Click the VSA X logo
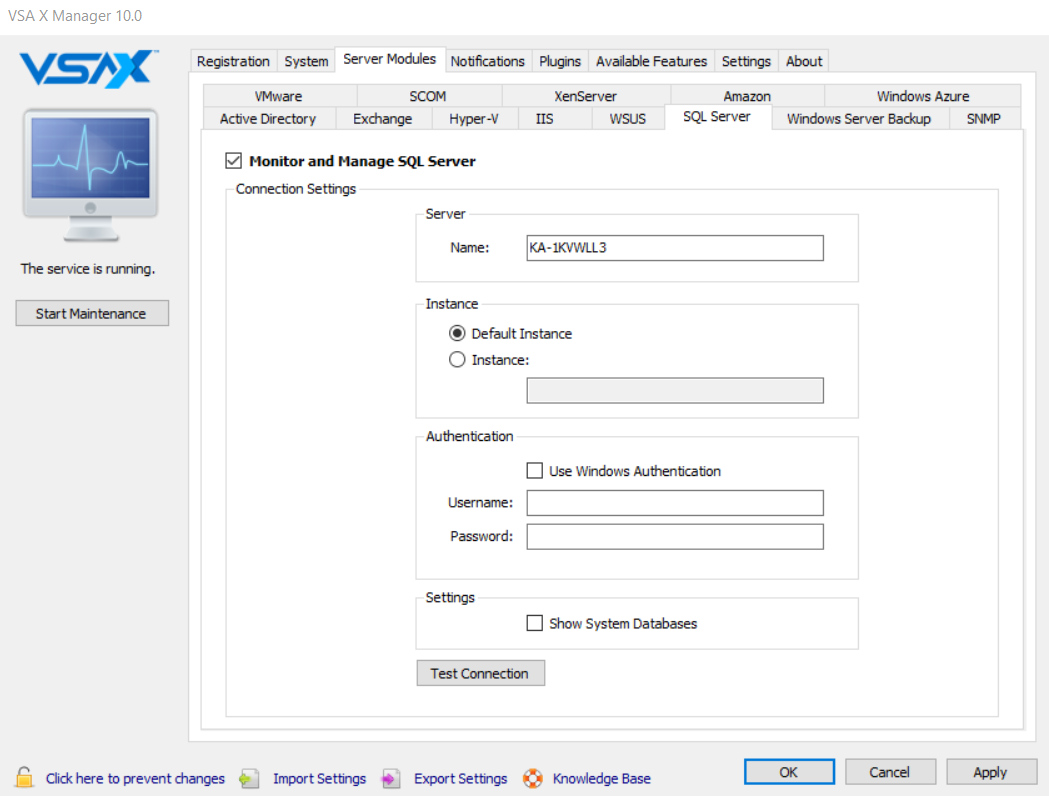Image resolution: width=1049 pixels, height=796 pixels. (88, 68)
